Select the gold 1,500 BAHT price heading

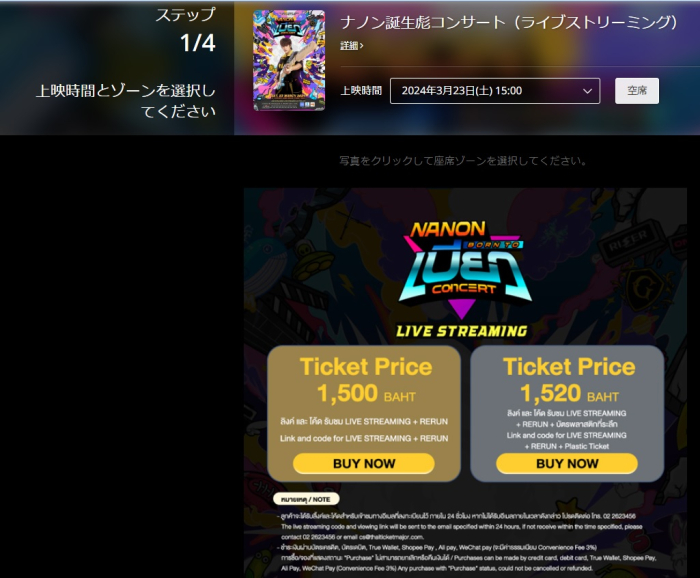[x=366, y=394]
